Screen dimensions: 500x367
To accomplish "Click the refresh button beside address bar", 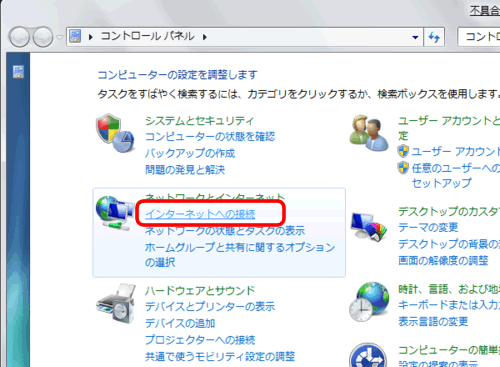I will (x=434, y=37).
